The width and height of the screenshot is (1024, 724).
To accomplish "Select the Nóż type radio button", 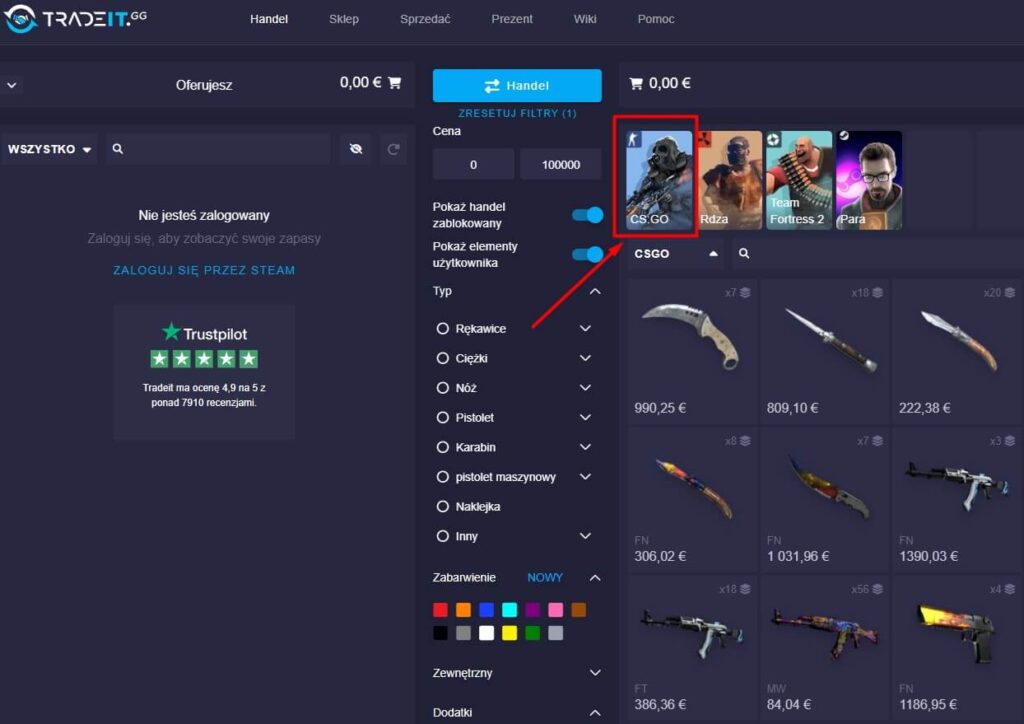I will 443,388.
